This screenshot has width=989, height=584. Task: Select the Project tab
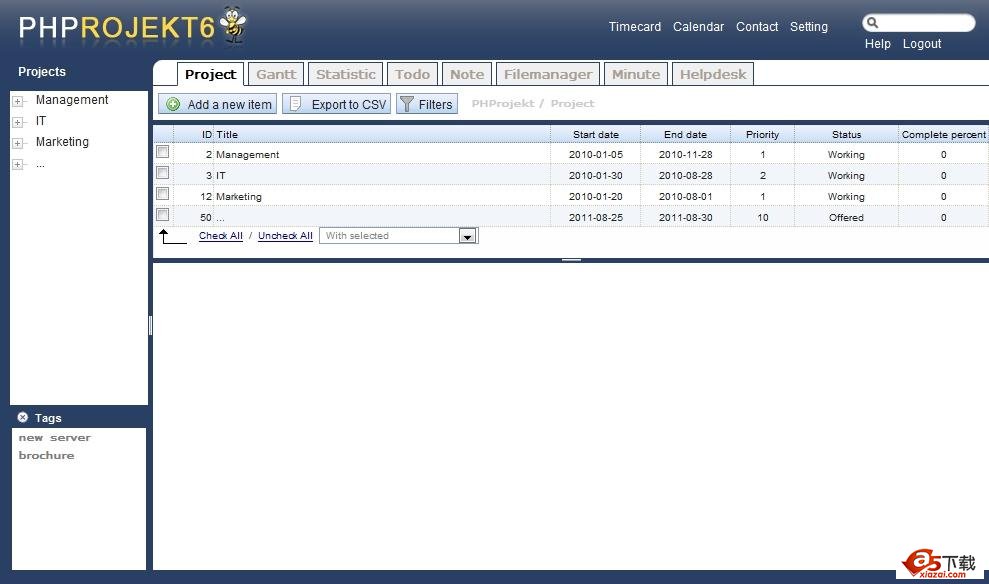(x=211, y=74)
